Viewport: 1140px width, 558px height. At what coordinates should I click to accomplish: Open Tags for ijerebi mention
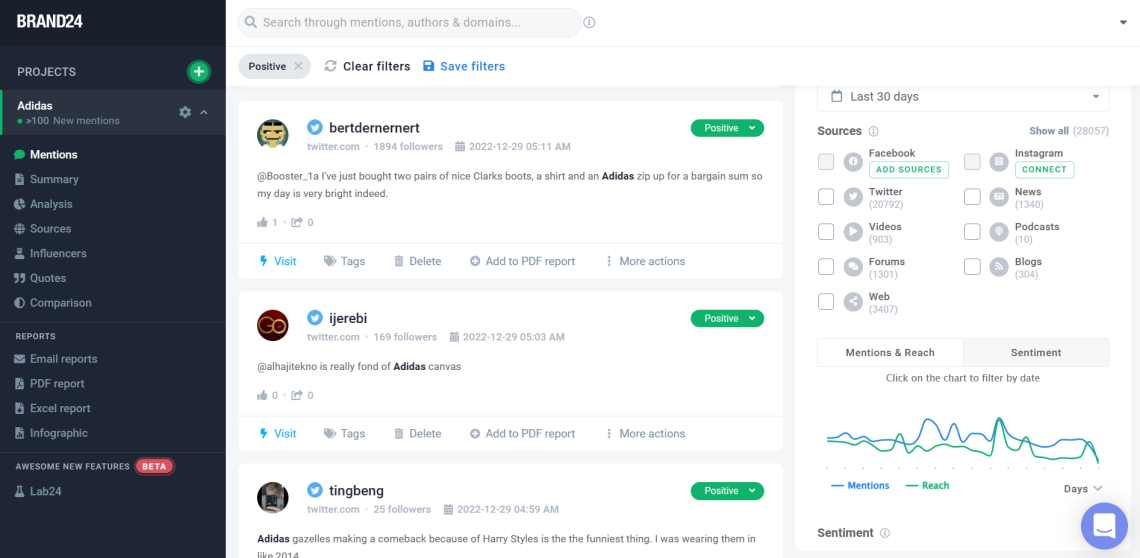[345, 434]
